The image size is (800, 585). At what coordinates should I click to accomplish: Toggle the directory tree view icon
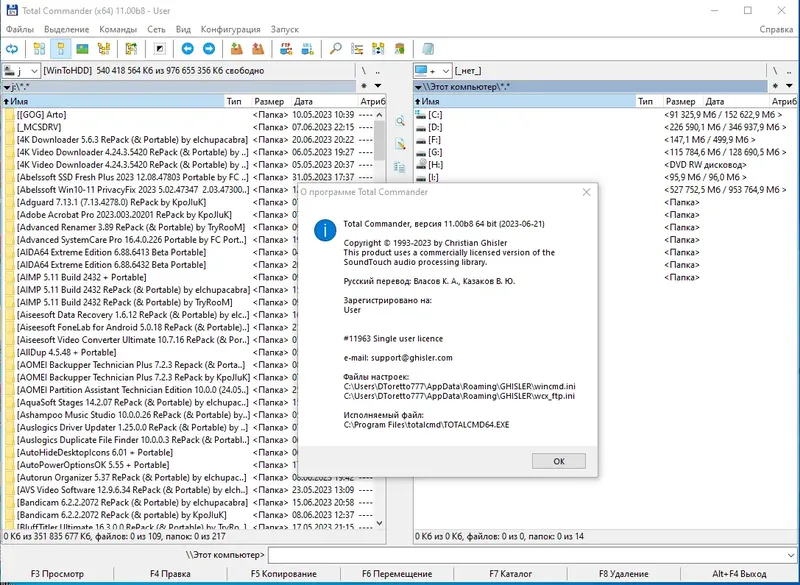tap(104, 49)
